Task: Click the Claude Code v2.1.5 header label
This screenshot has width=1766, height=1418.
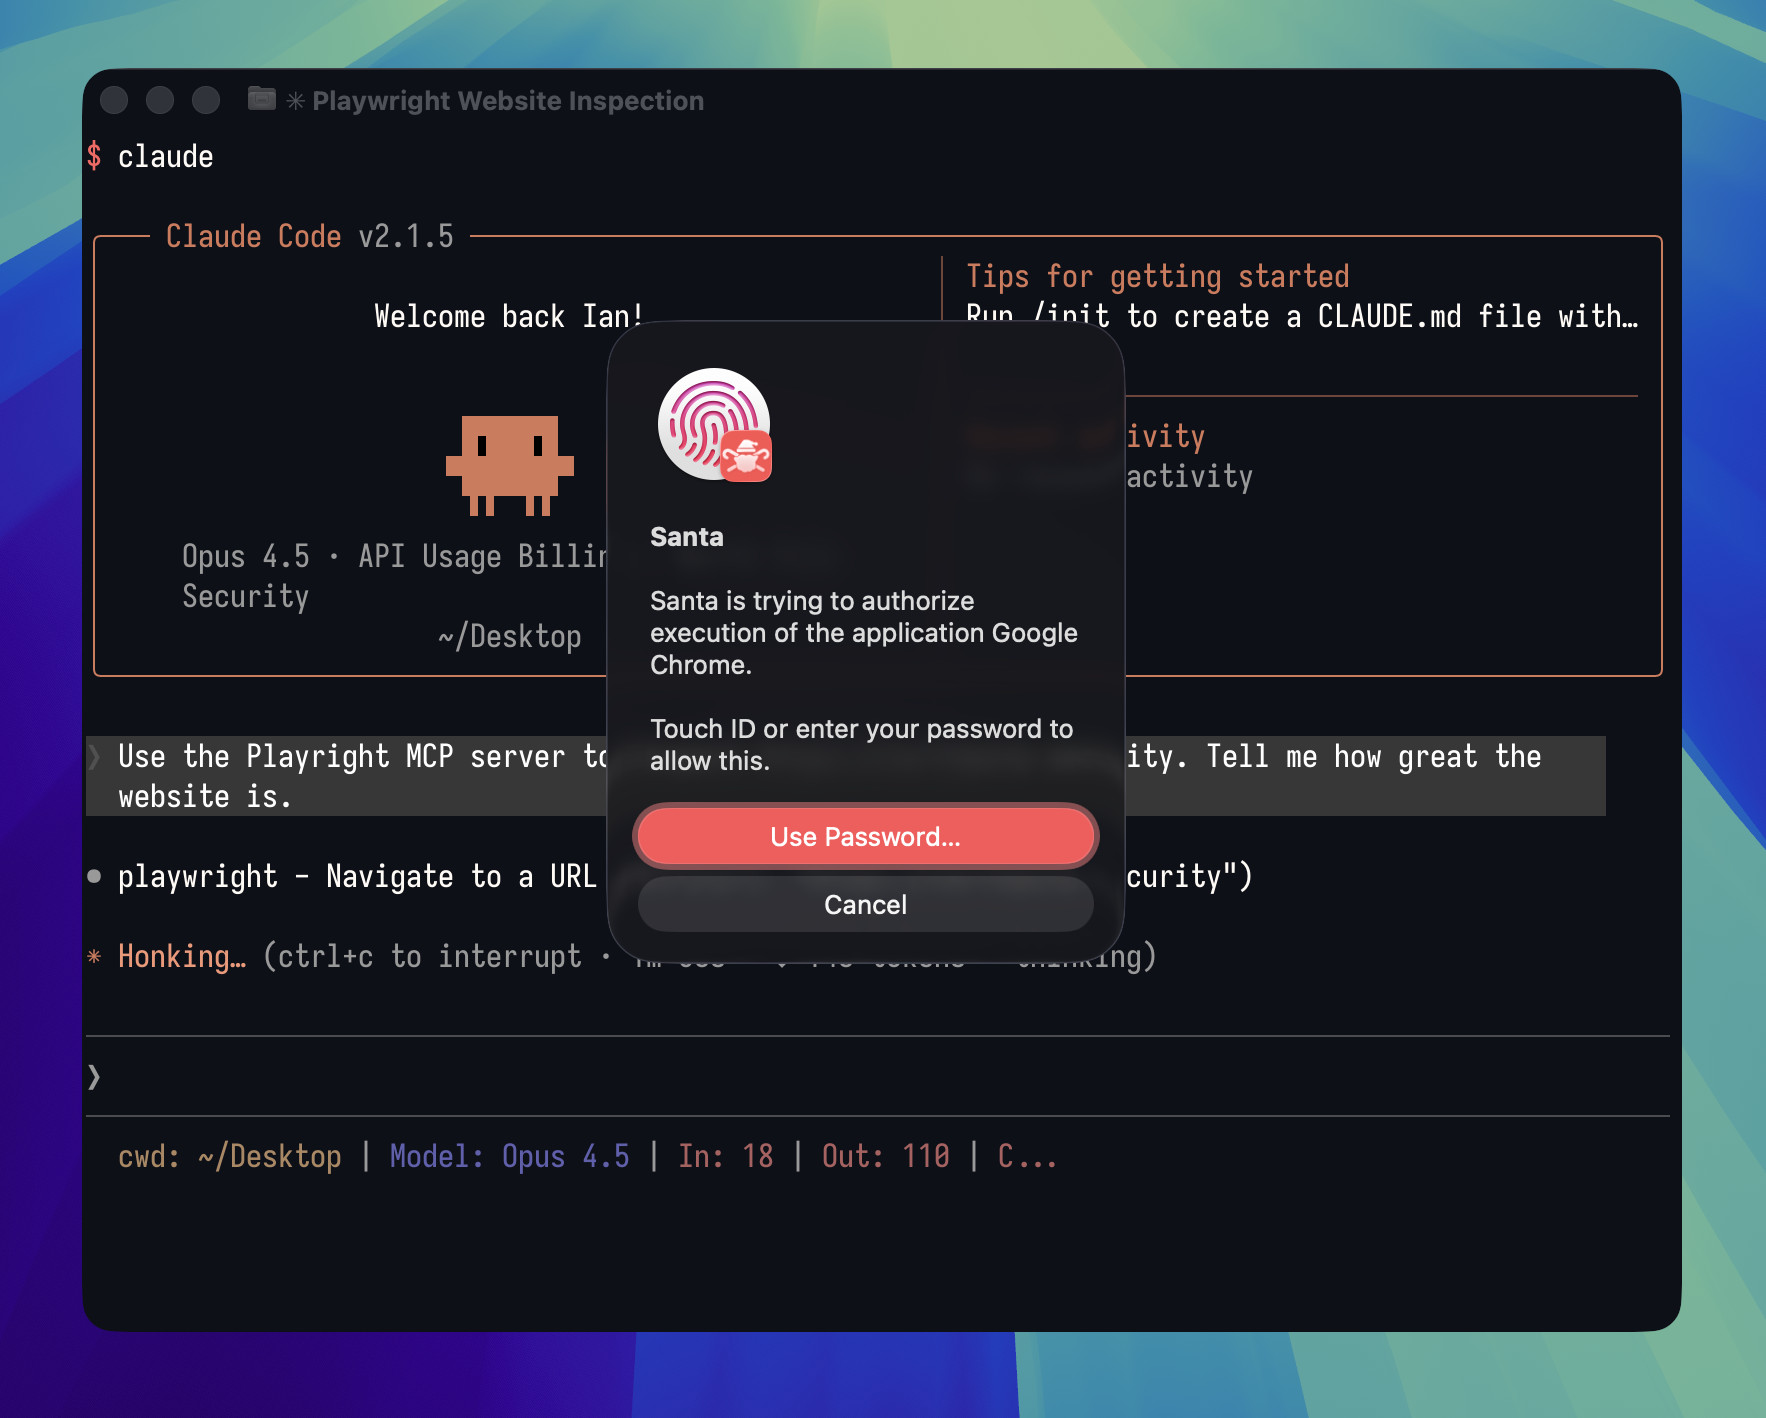Action: click(x=309, y=237)
